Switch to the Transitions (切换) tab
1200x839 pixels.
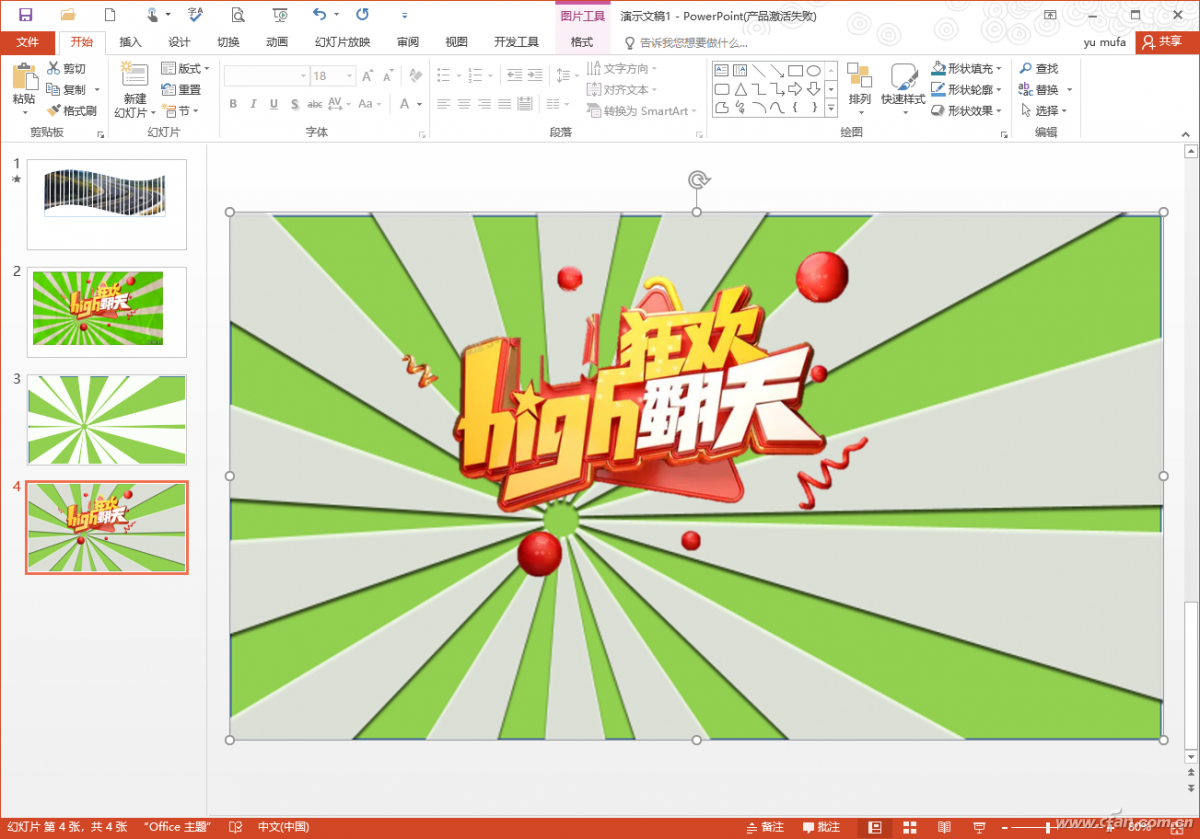[228, 42]
